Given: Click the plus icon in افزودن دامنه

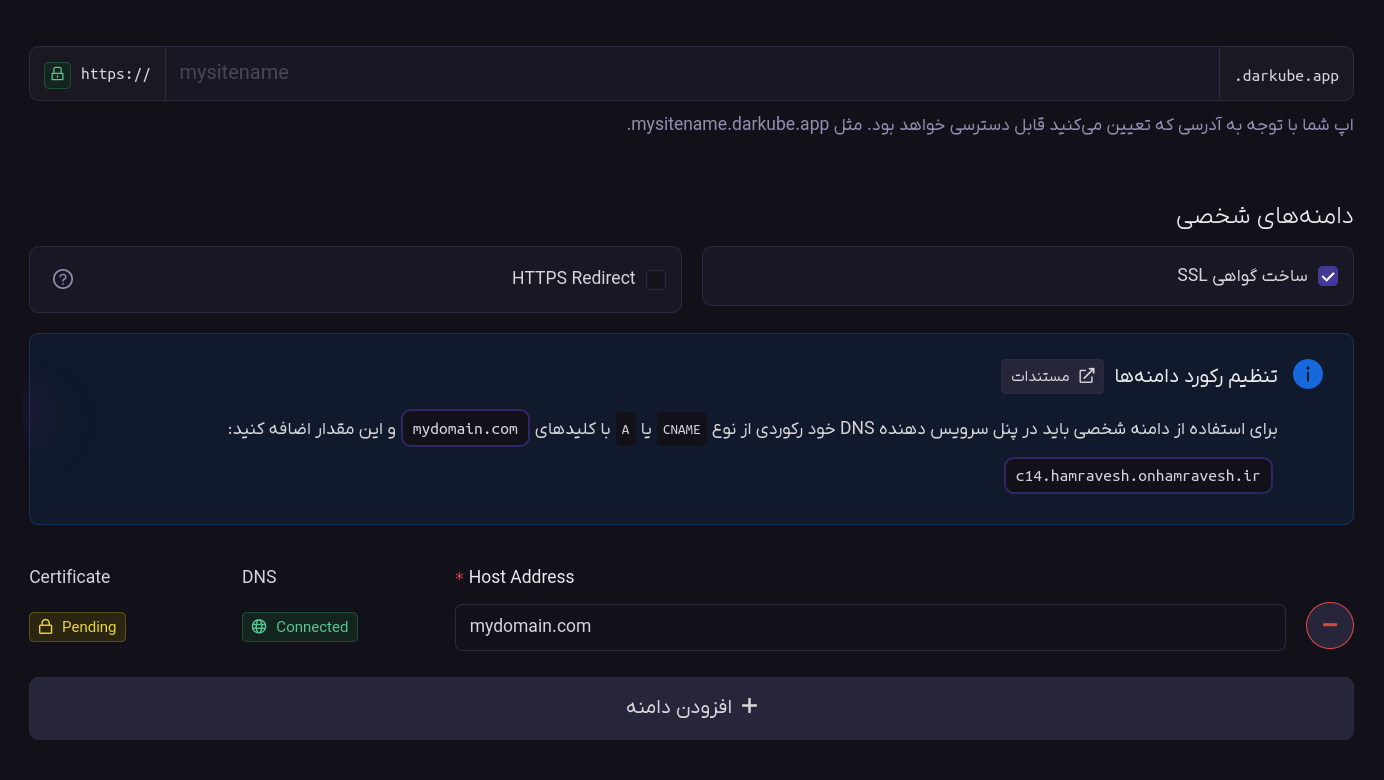Looking at the screenshot, I should coord(749,706).
